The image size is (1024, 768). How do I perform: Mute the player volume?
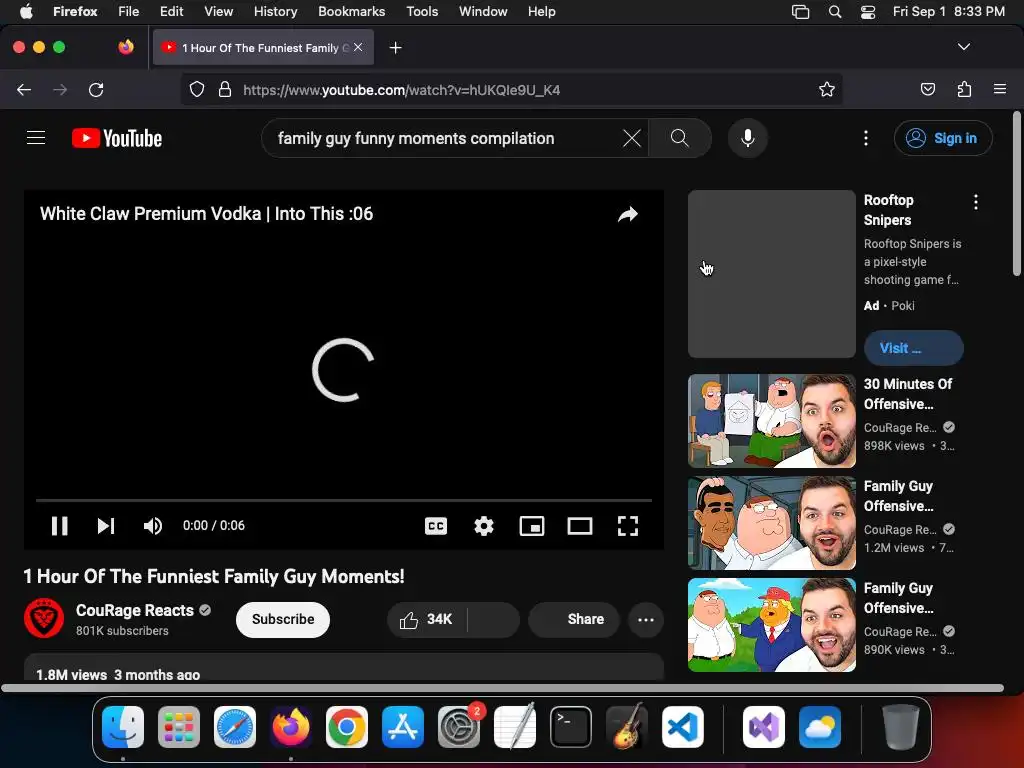[153, 526]
